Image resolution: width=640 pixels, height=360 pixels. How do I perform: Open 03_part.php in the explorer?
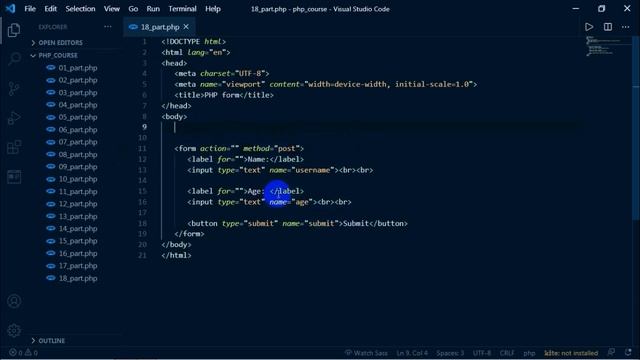point(78,93)
